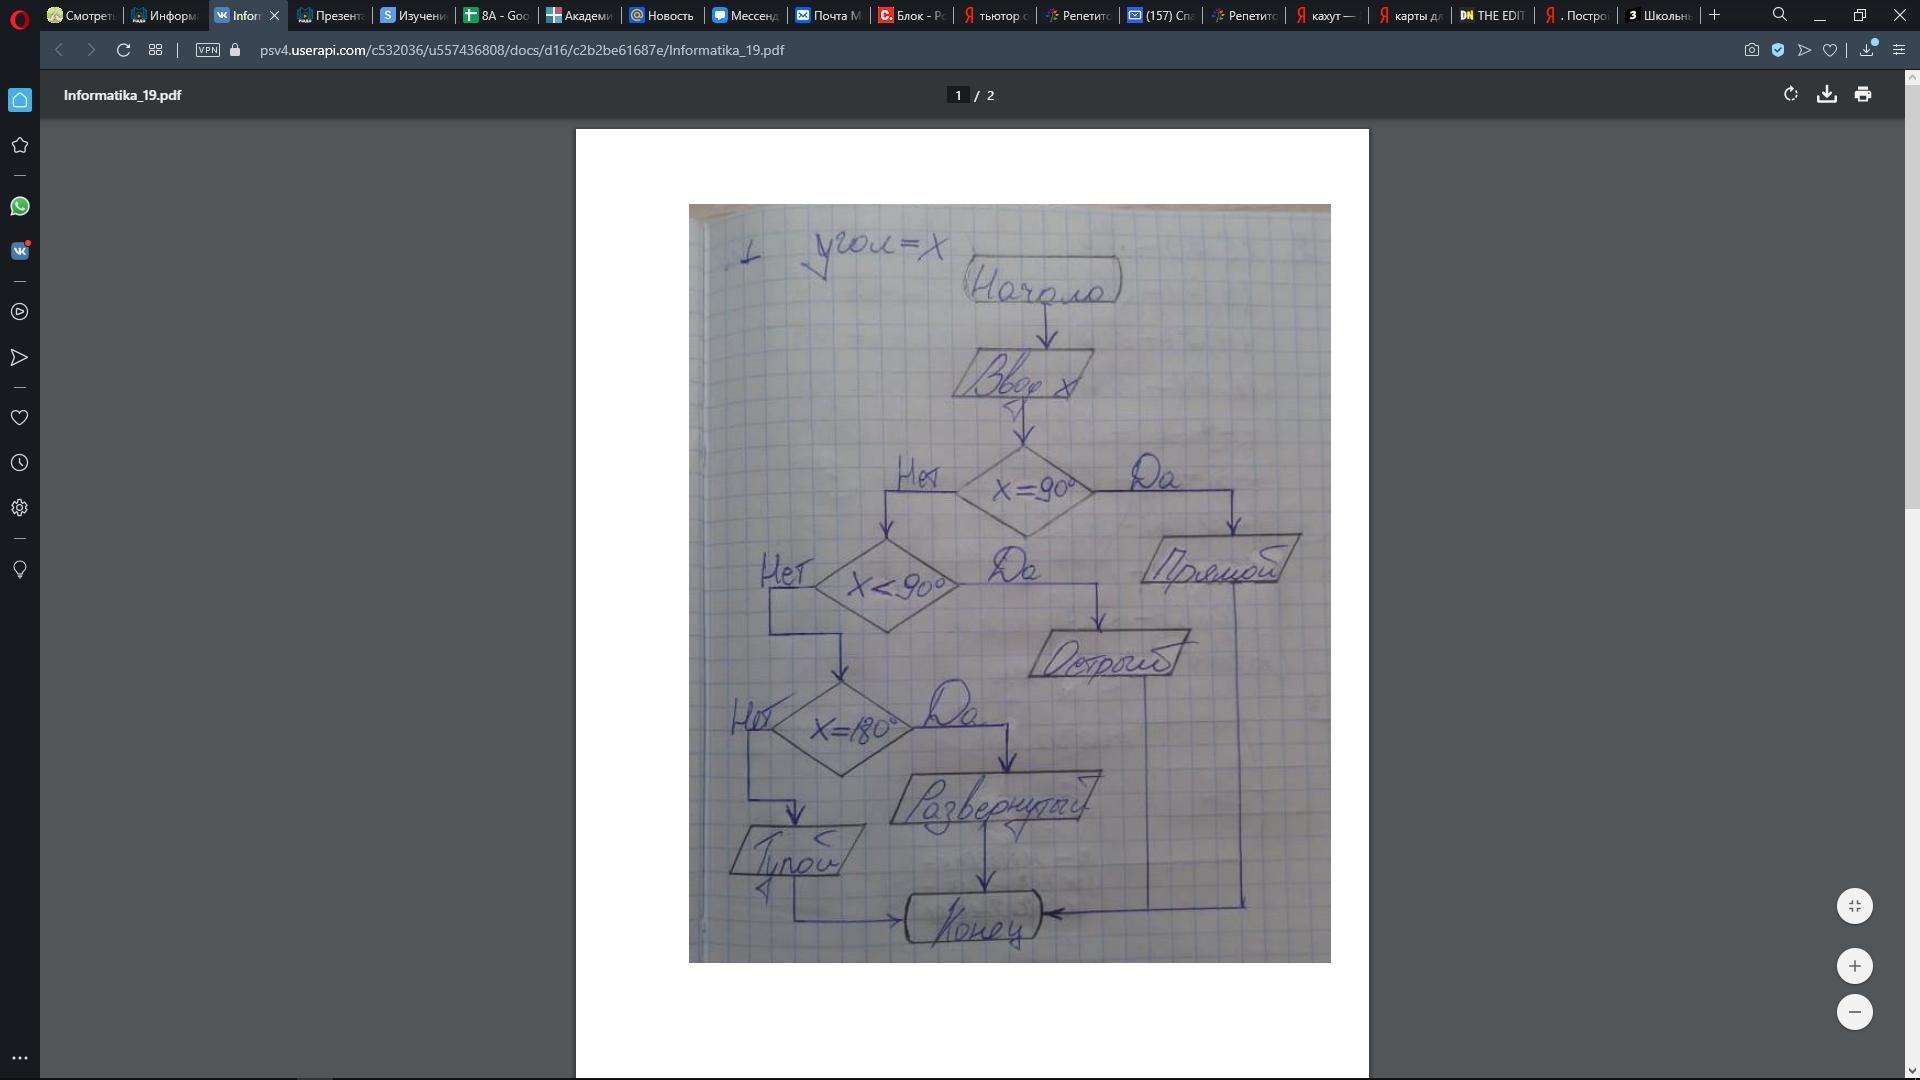
Task: Zoom out the PDF with minus button
Action: [x=1854, y=1012]
